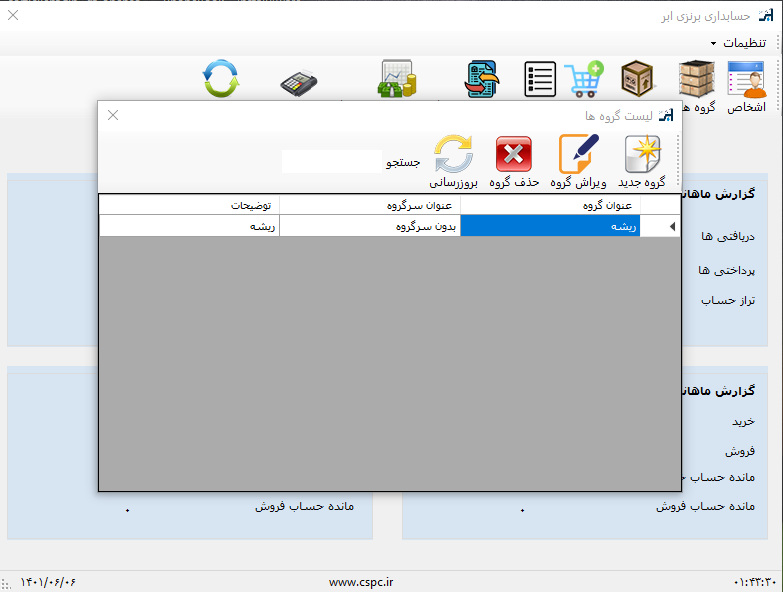Open the تنظیمات settings dropdown menu
Screen dimensions: 783x592
point(739,43)
